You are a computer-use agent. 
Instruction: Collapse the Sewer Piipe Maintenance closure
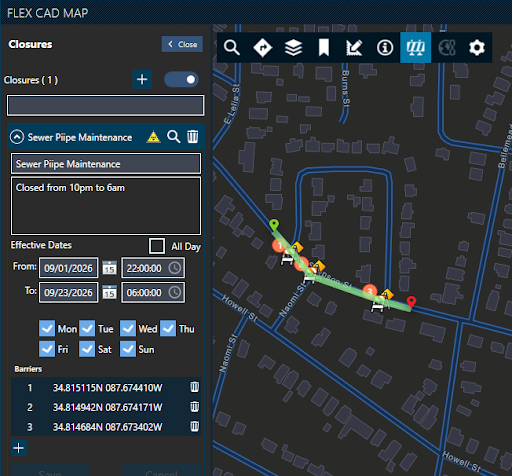[17, 137]
